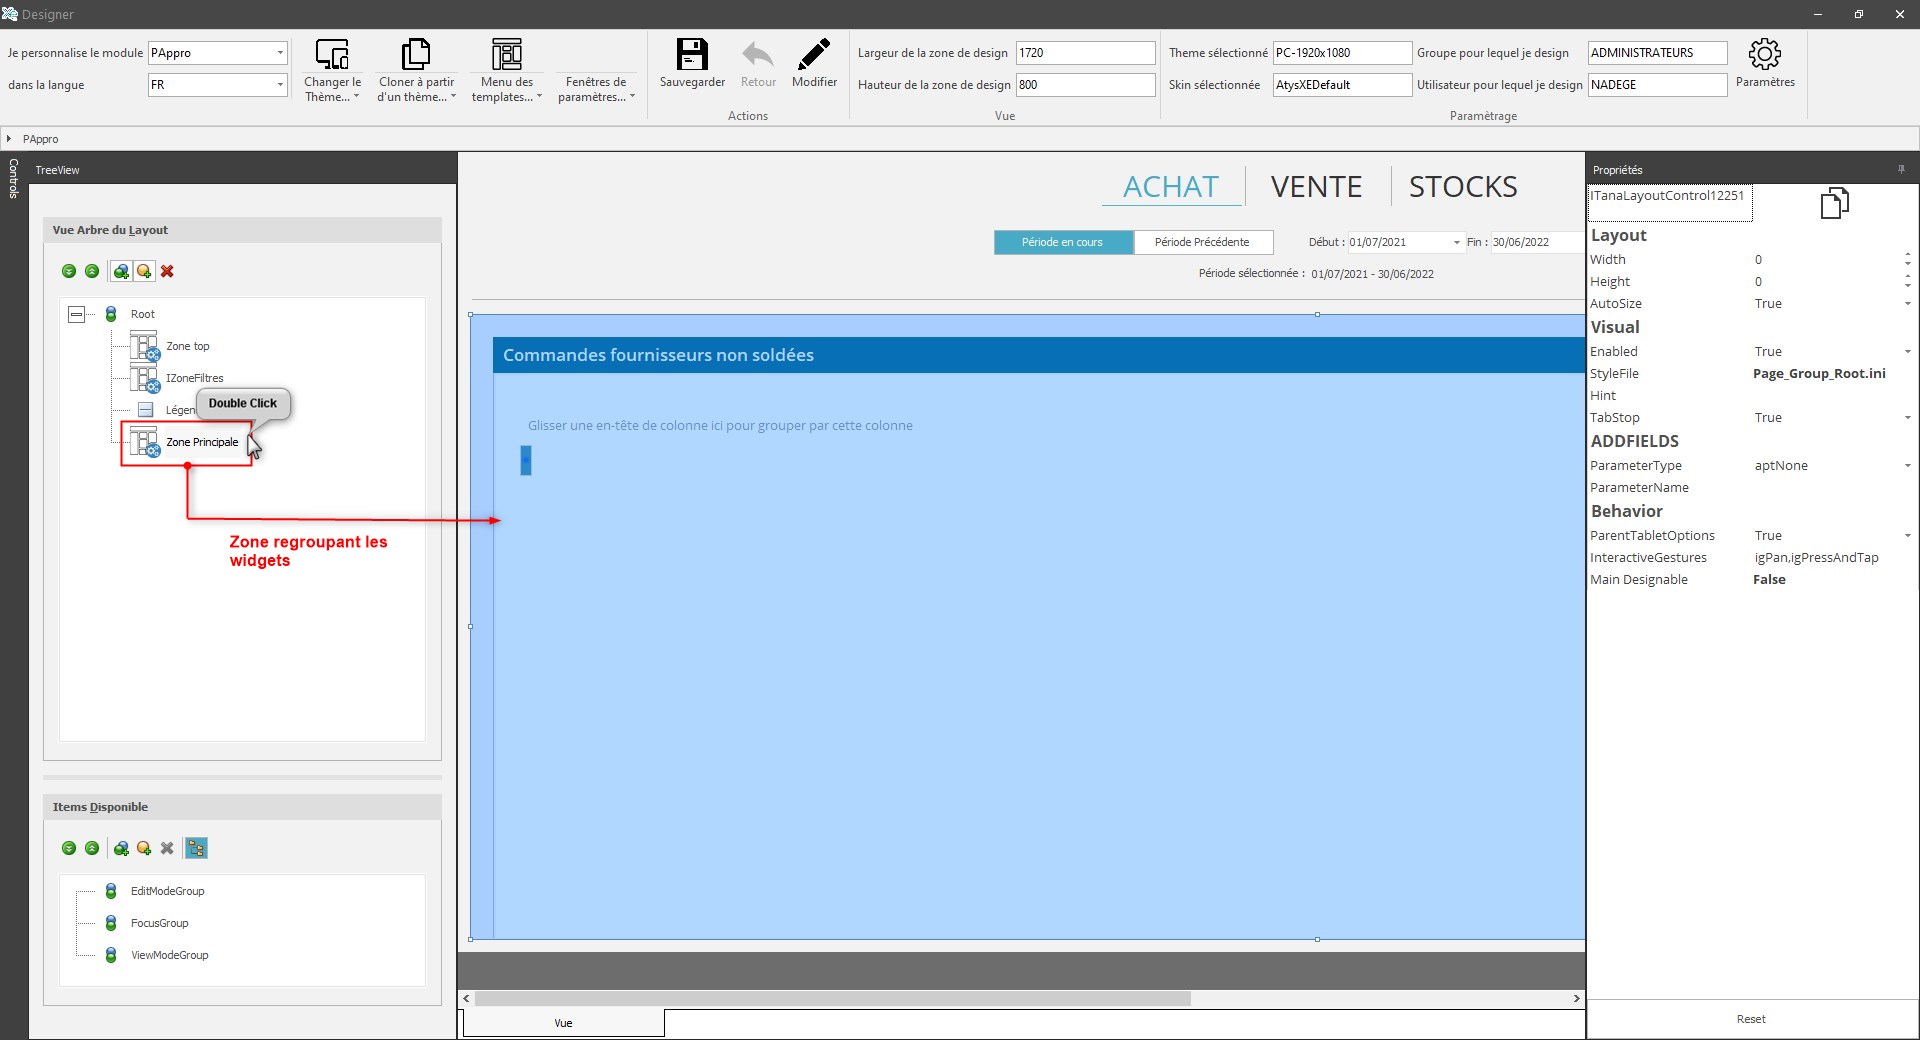Open the Paramètres gear icon

[1764, 55]
